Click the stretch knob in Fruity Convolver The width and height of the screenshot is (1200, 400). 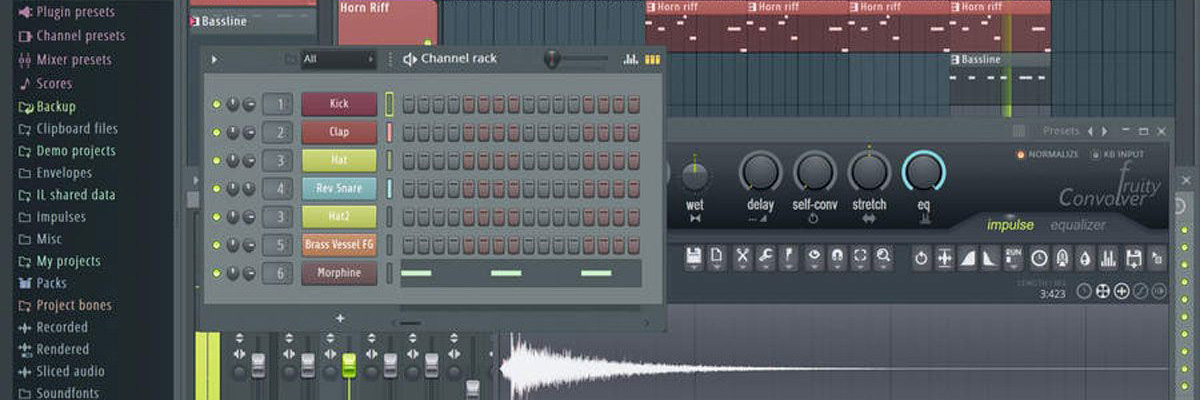[x=869, y=172]
